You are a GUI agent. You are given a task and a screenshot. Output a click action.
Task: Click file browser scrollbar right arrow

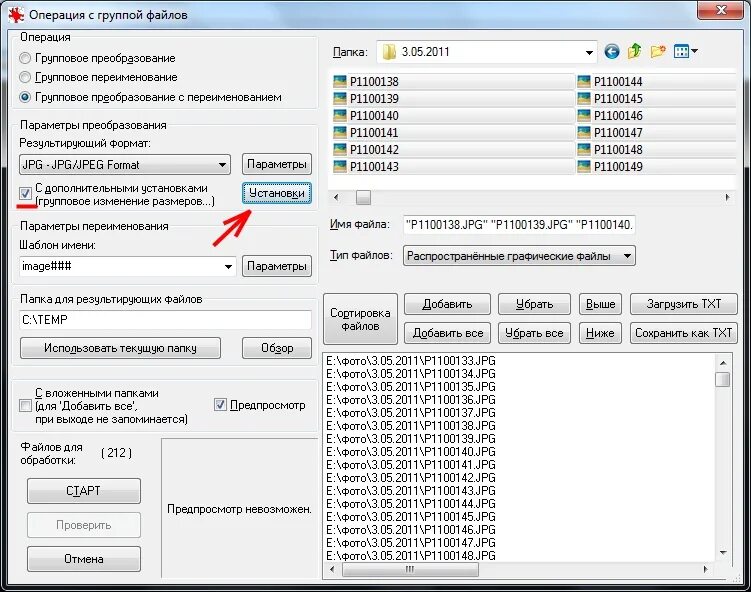point(727,197)
